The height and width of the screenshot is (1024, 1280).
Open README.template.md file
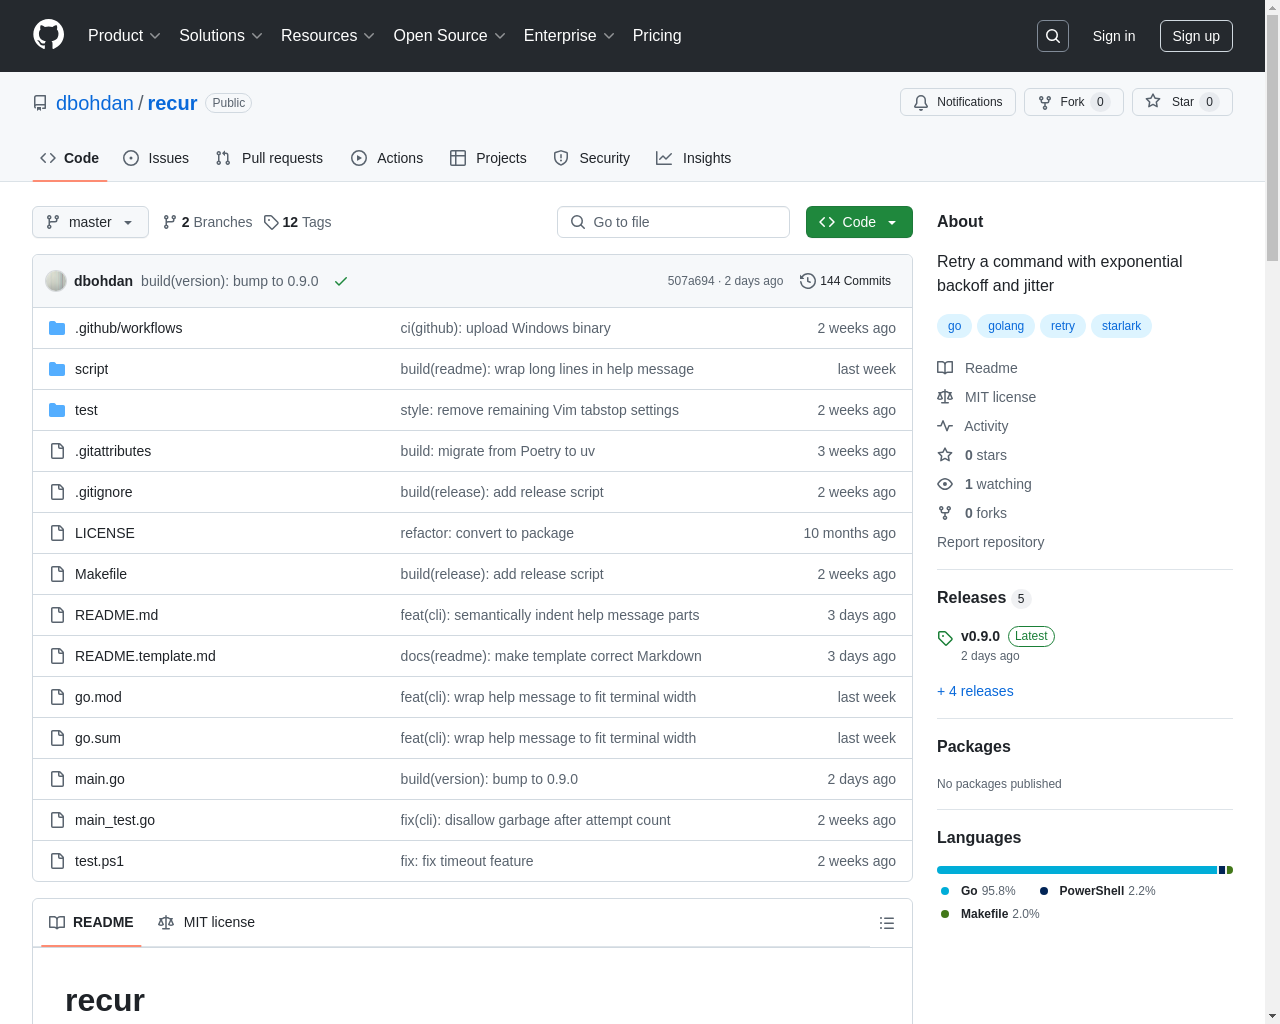145,656
